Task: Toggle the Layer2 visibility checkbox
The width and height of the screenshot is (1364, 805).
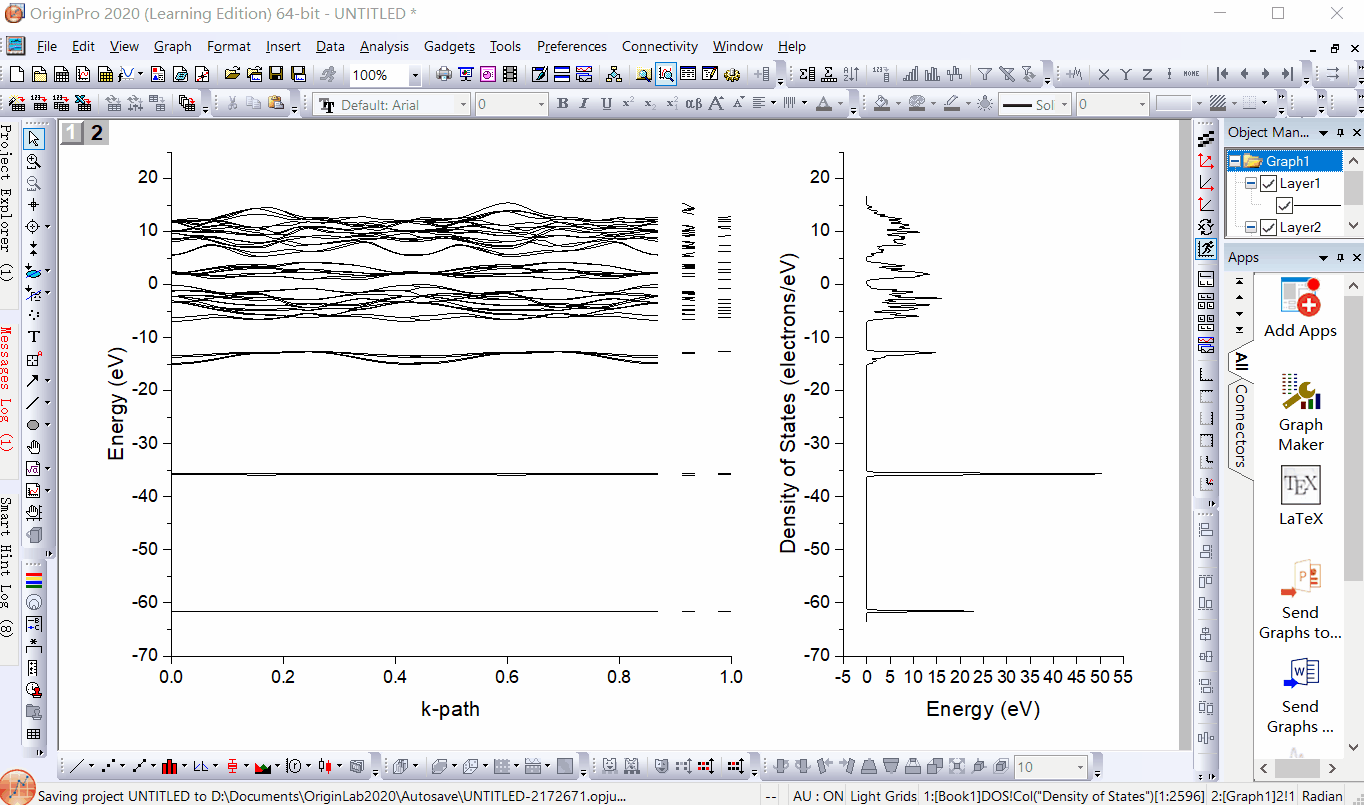Action: (x=1269, y=228)
